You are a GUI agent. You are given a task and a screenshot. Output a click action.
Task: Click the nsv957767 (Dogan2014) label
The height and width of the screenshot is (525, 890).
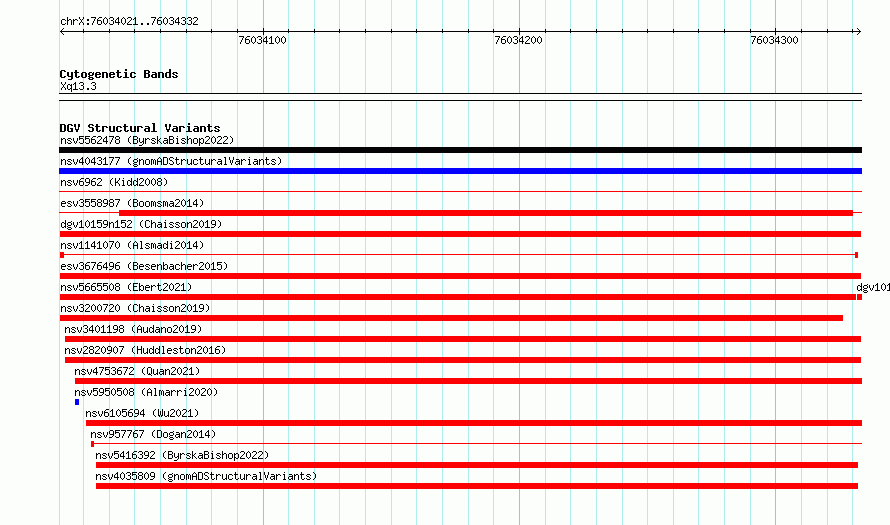pos(153,434)
